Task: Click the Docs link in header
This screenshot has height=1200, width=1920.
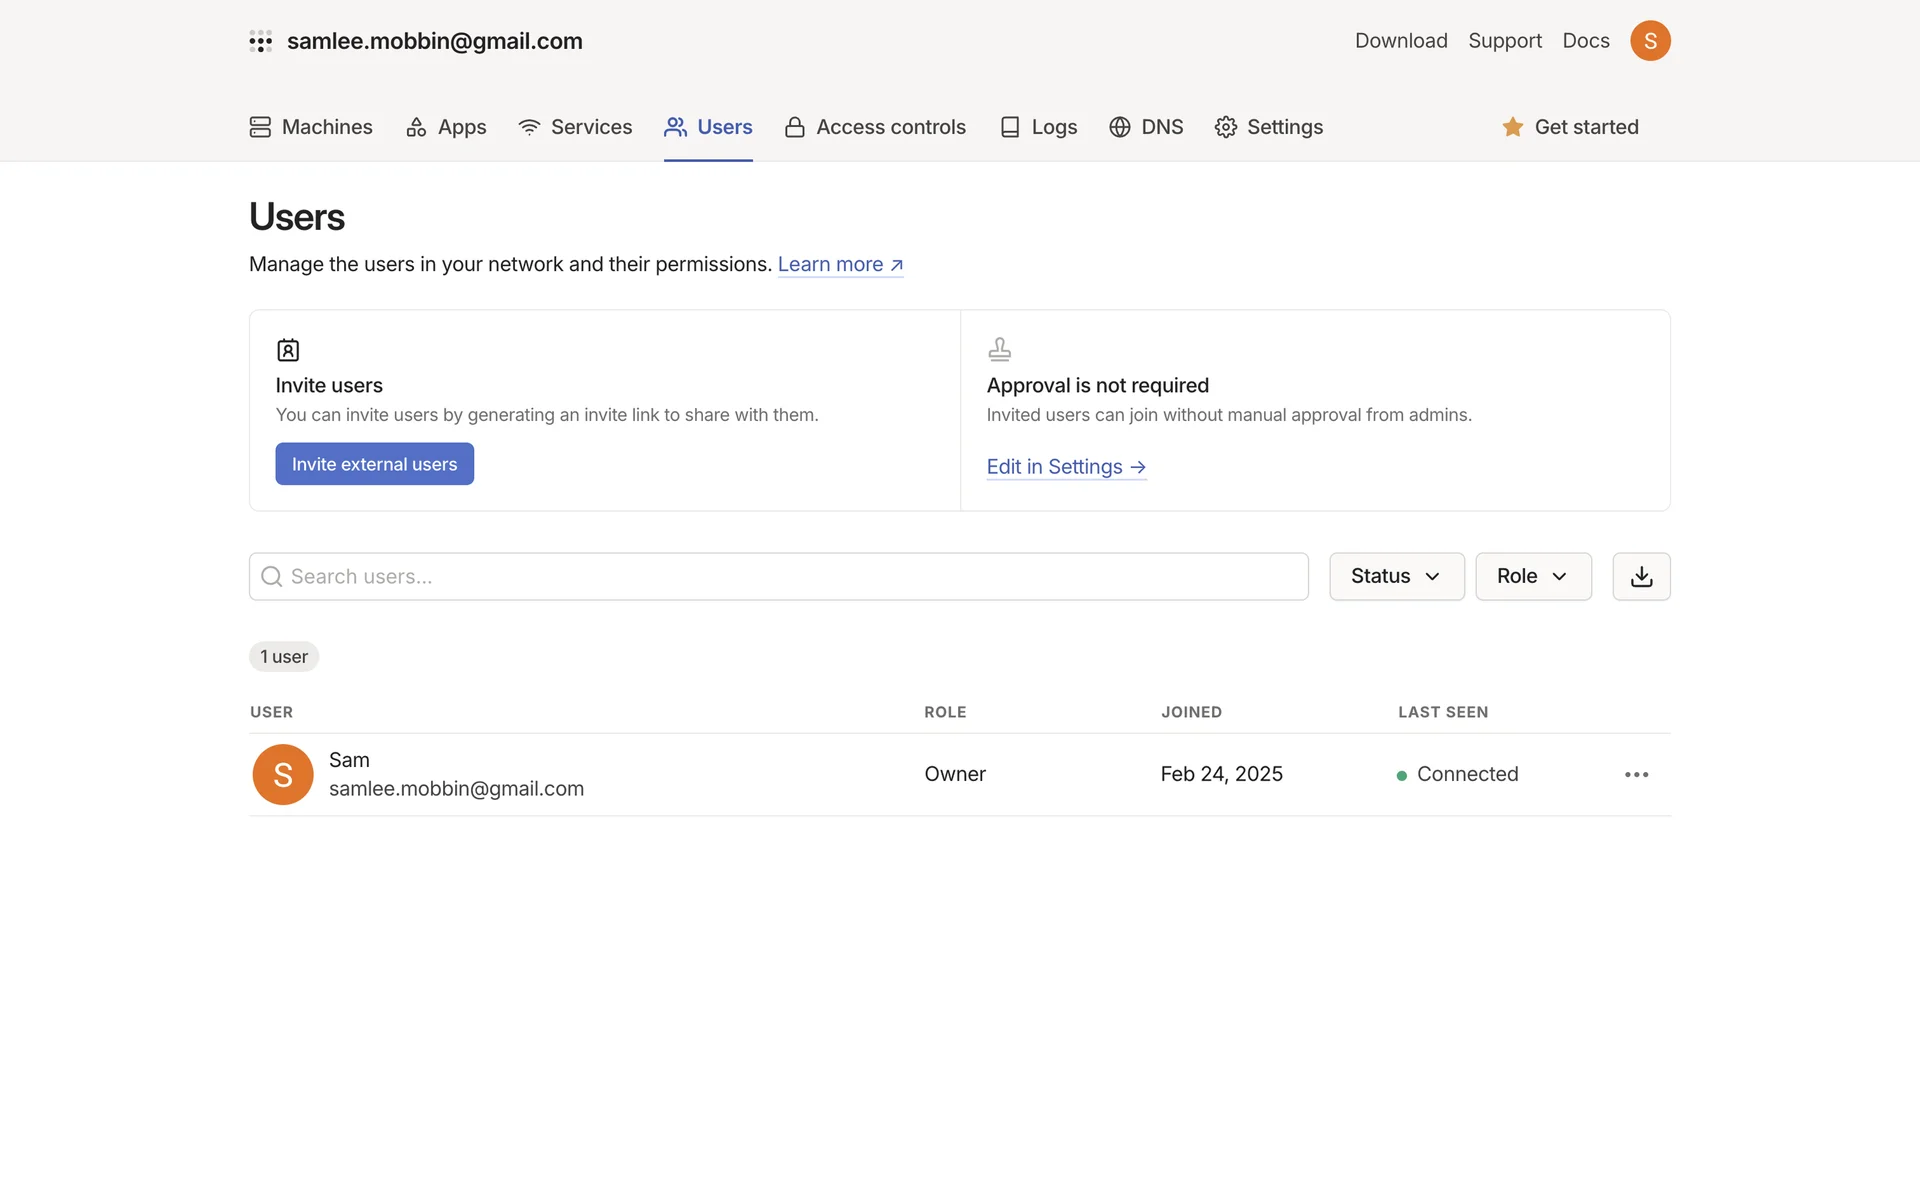Action: click(x=1585, y=41)
